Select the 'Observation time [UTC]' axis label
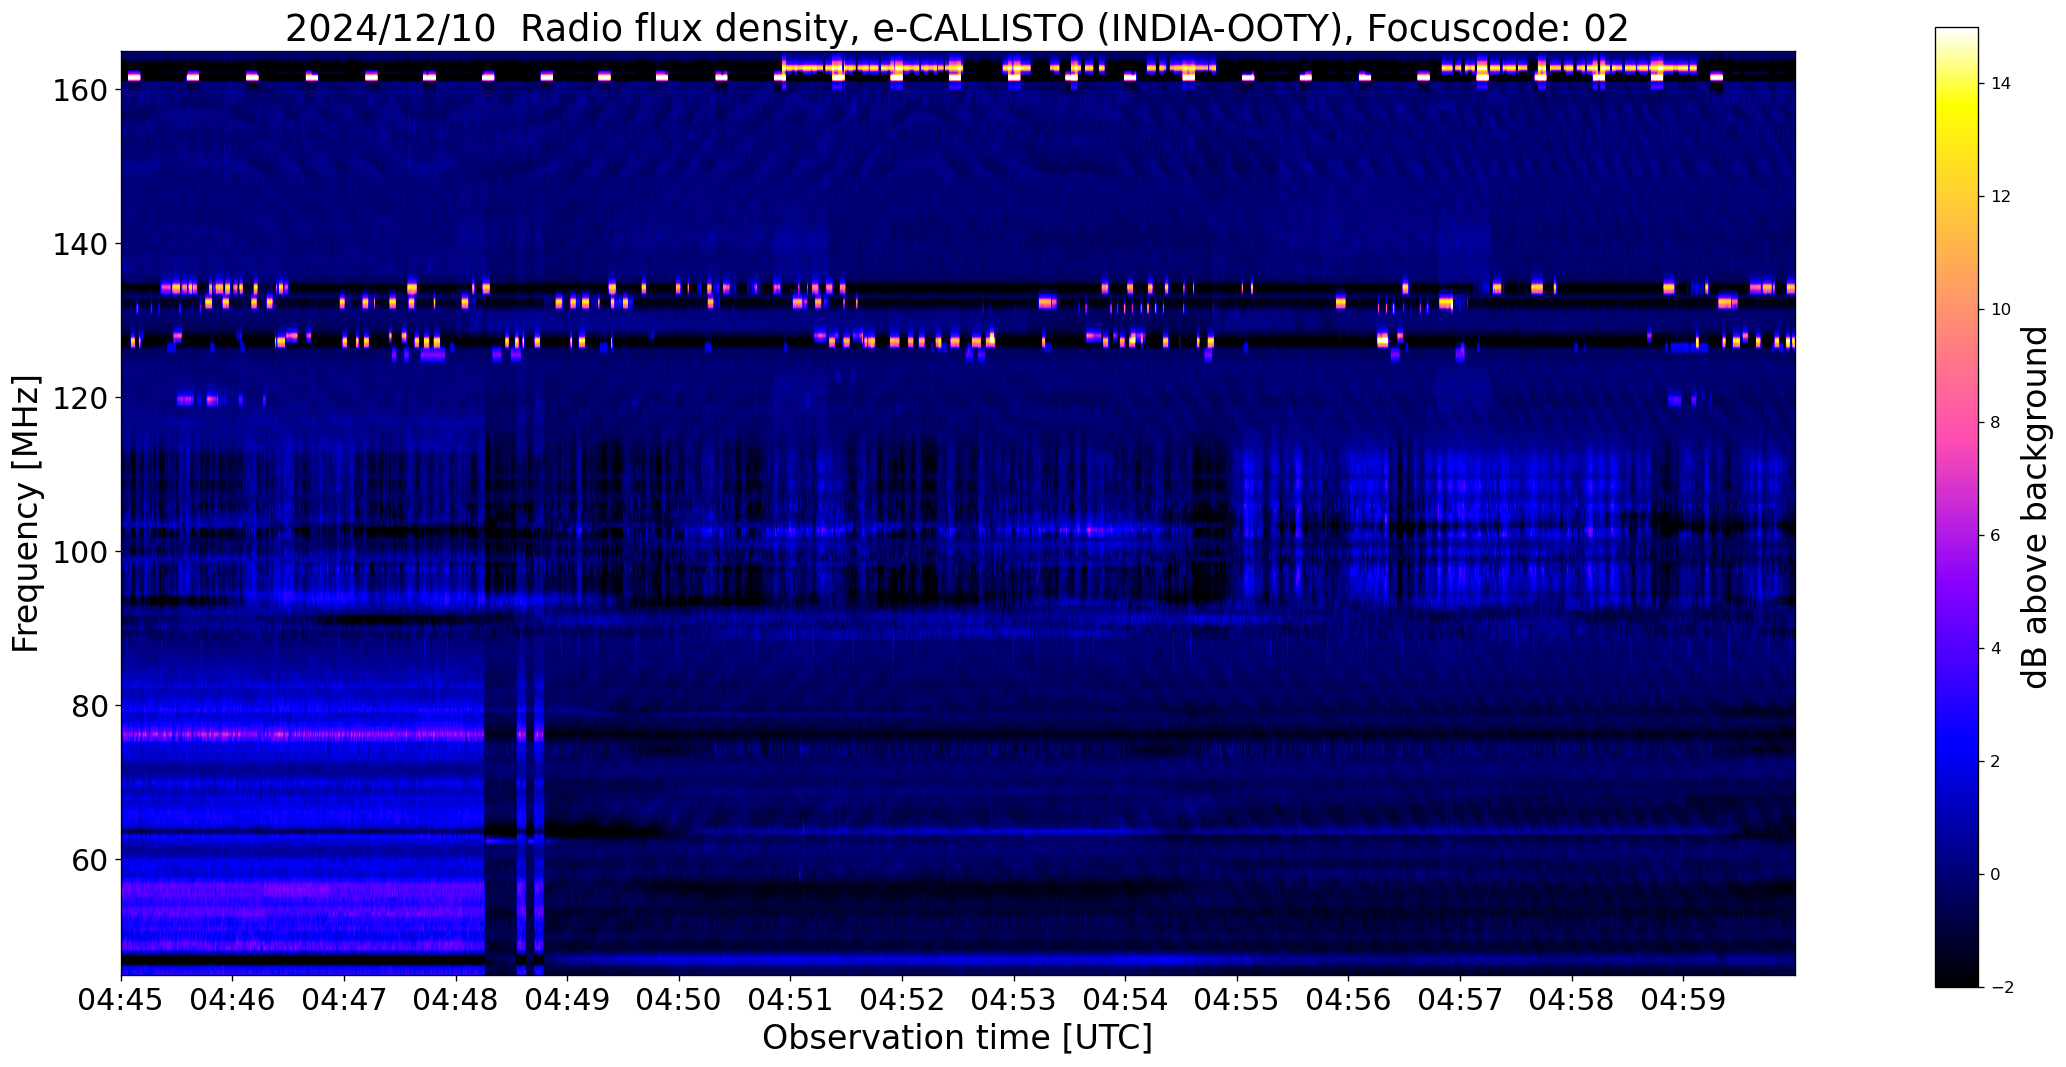 pos(957,1038)
